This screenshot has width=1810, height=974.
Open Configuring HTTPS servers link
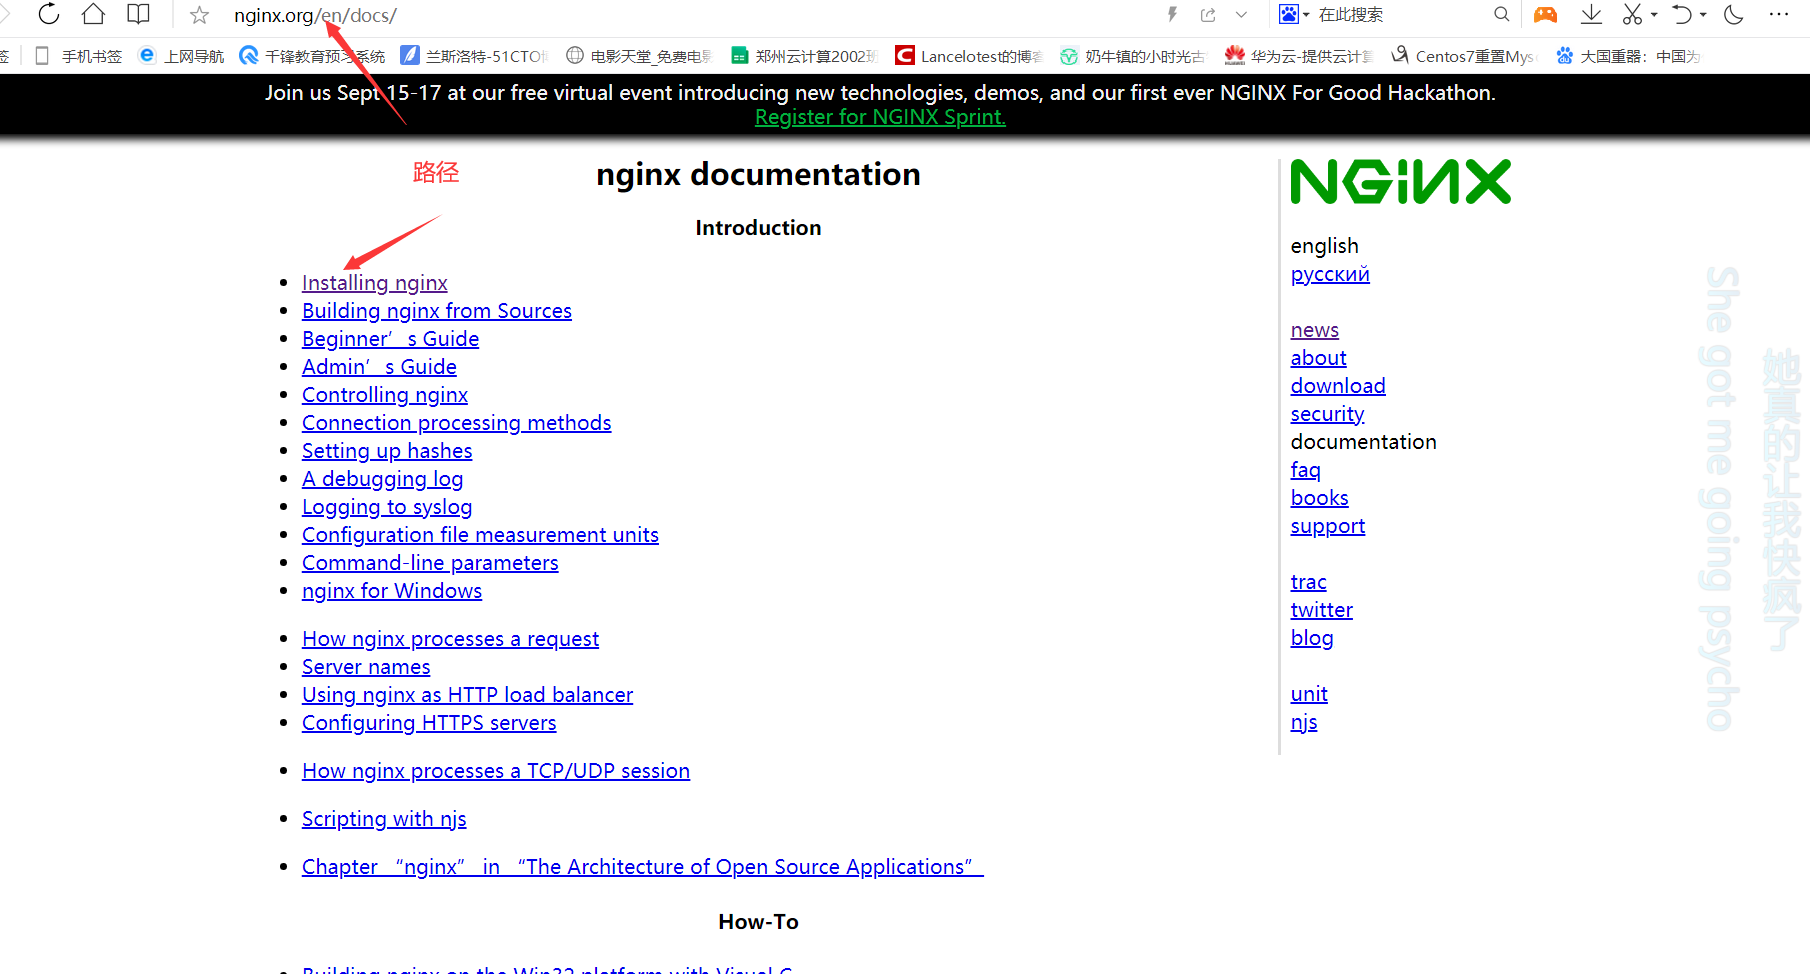coord(429,723)
